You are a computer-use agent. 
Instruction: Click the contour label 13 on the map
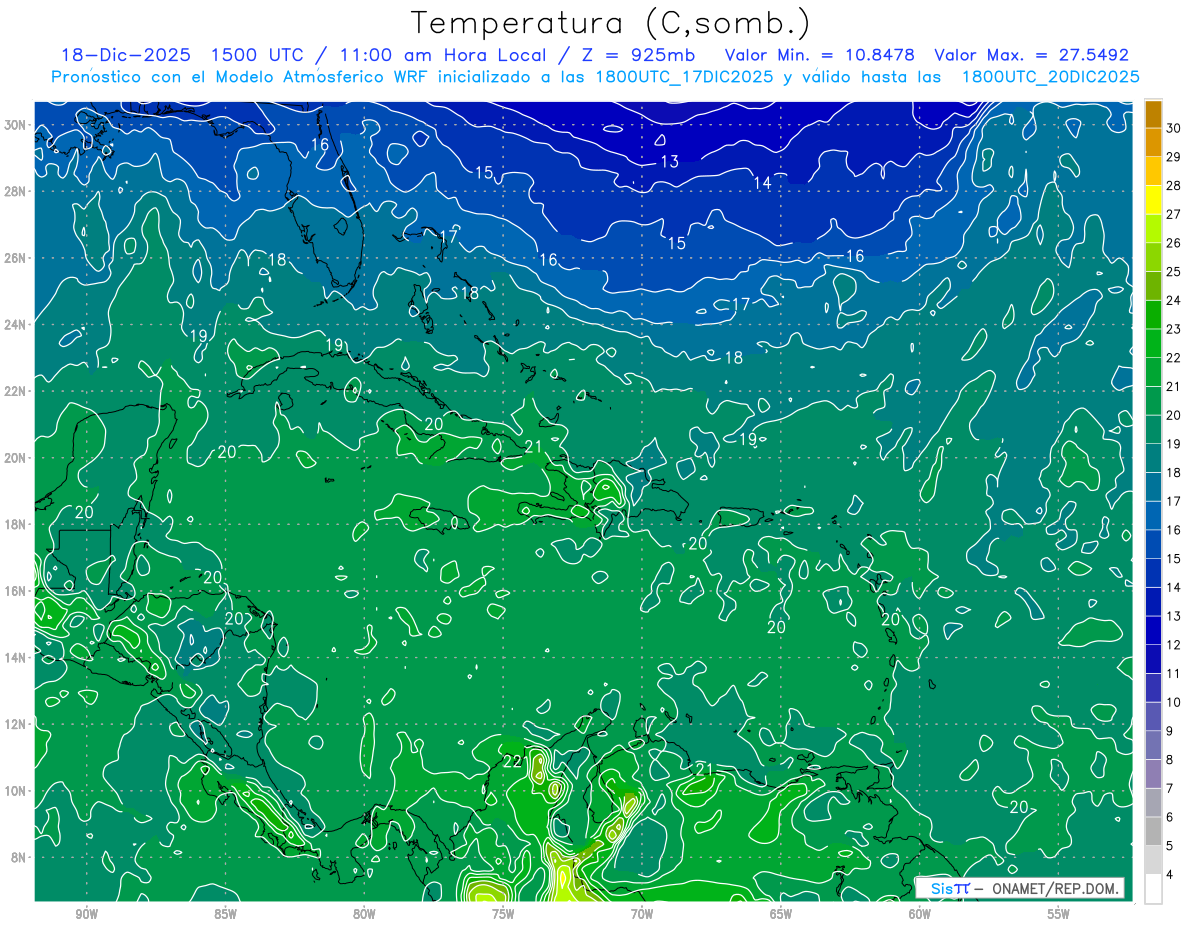670,162
